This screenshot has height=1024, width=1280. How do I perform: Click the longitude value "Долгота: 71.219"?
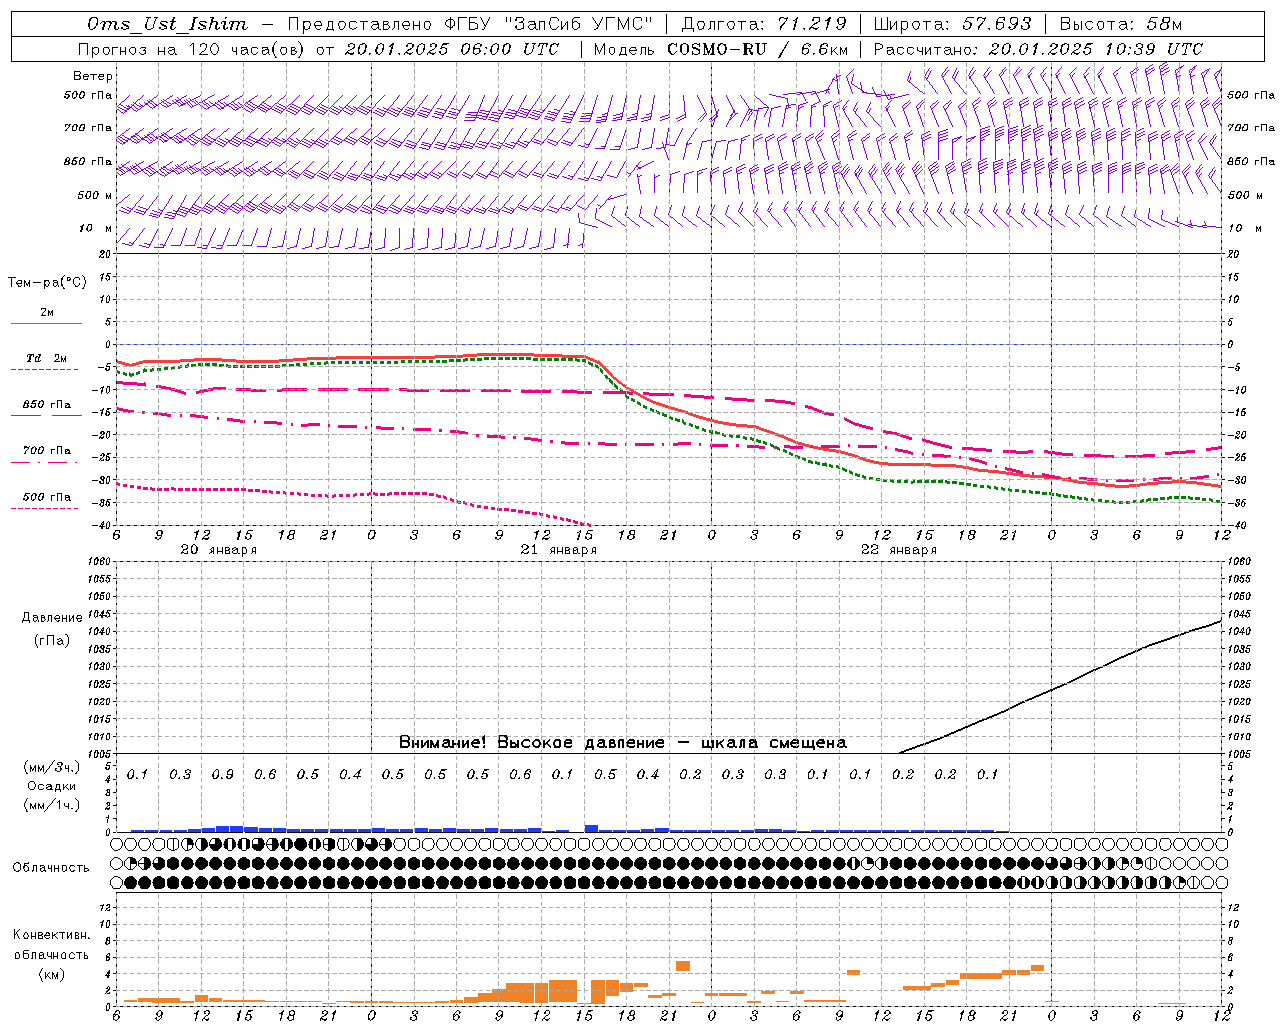(x=764, y=24)
